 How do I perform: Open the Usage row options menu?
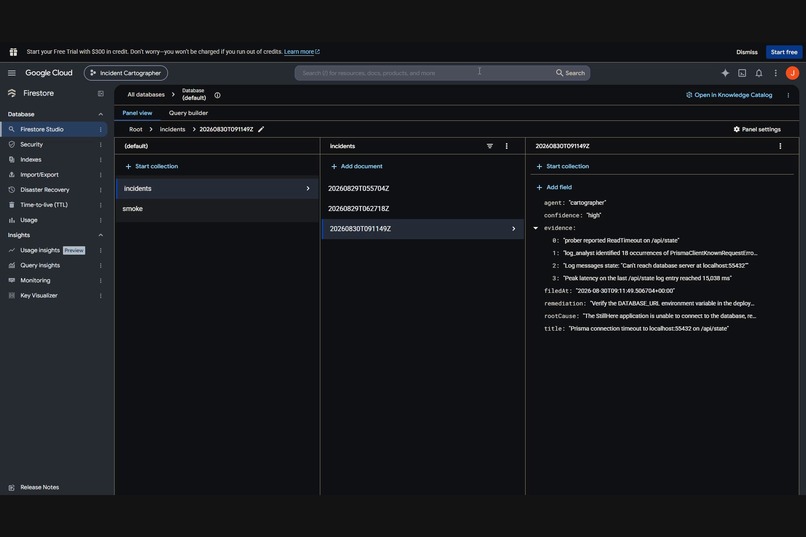101,220
